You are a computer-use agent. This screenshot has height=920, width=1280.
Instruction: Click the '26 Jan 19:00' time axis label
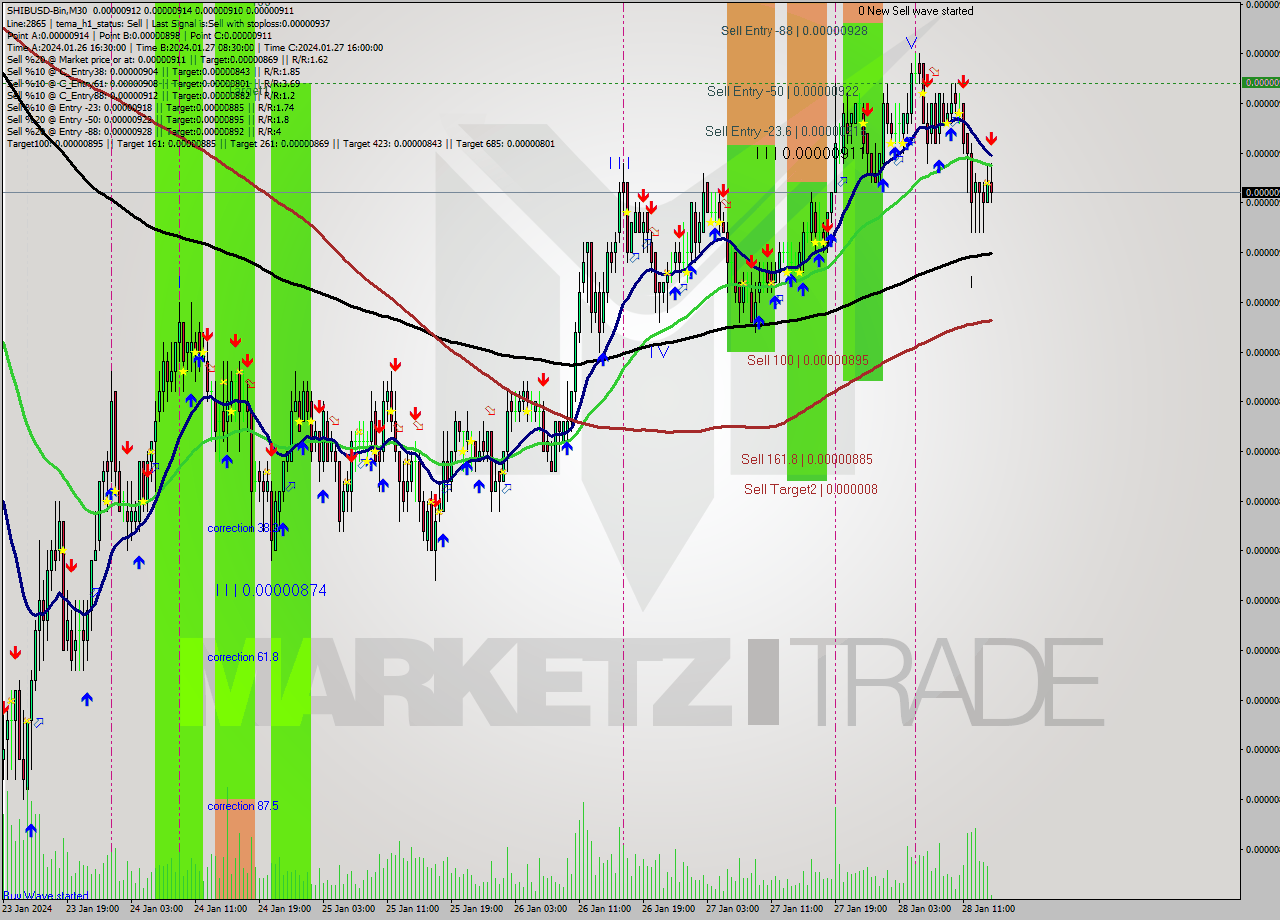[x=670, y=909]
